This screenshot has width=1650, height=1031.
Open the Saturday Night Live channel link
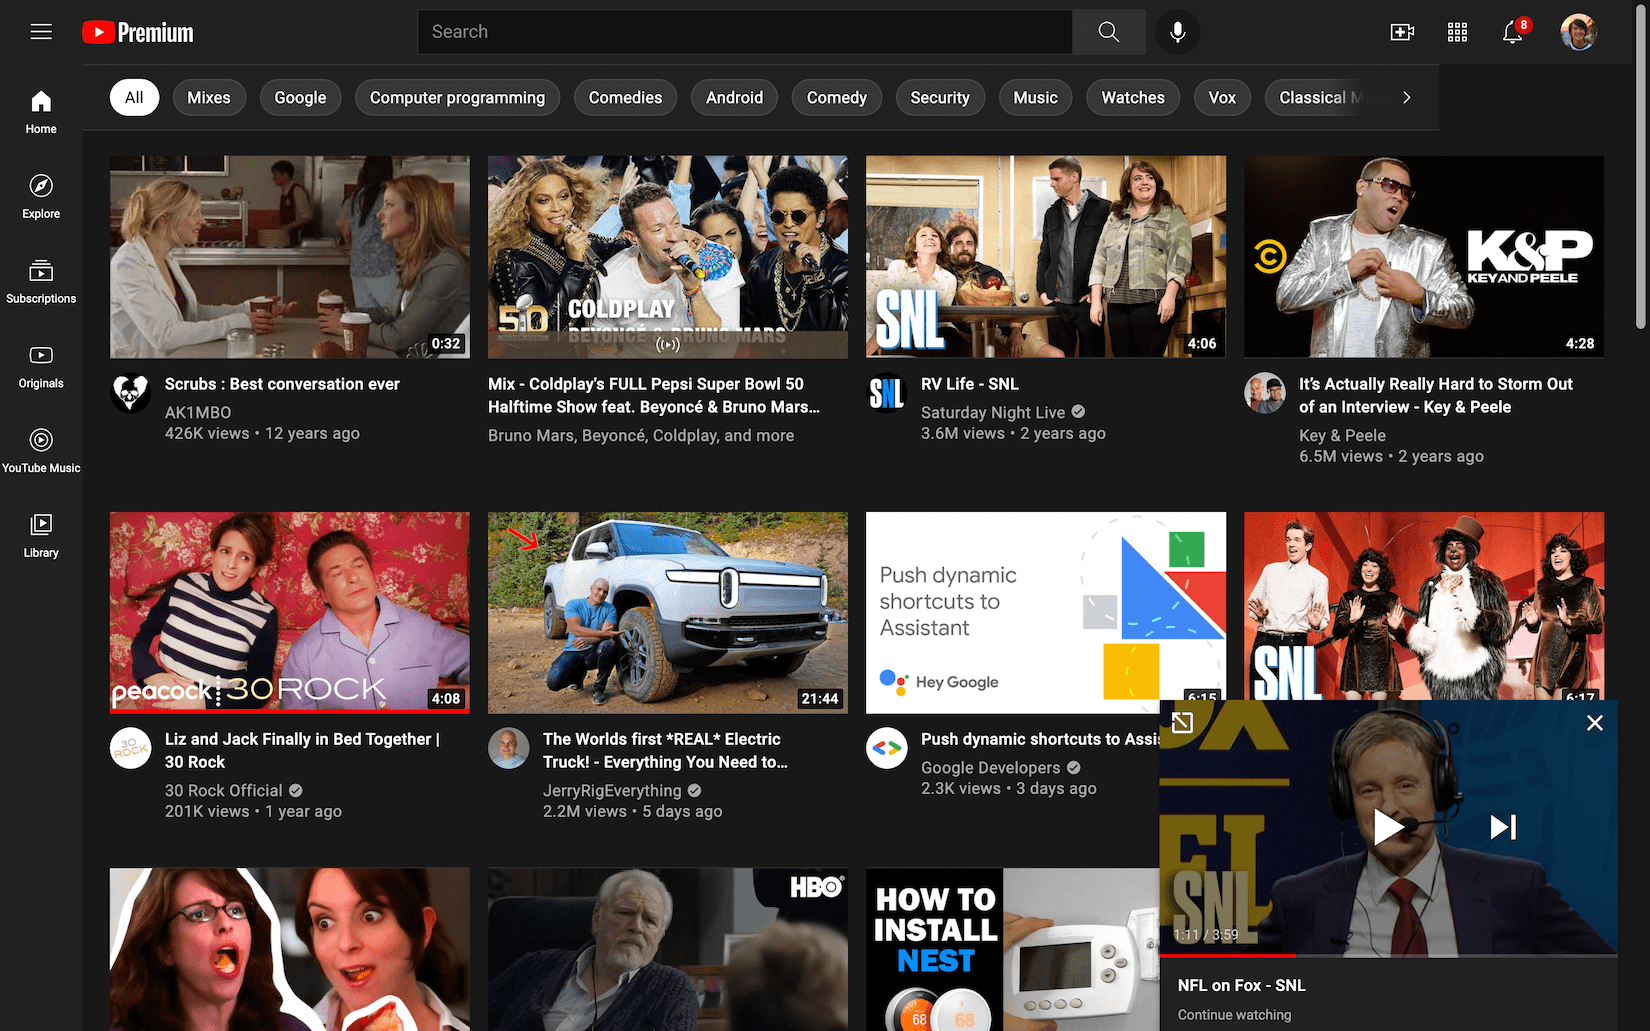pyautogui.click(x=993, y=412)
